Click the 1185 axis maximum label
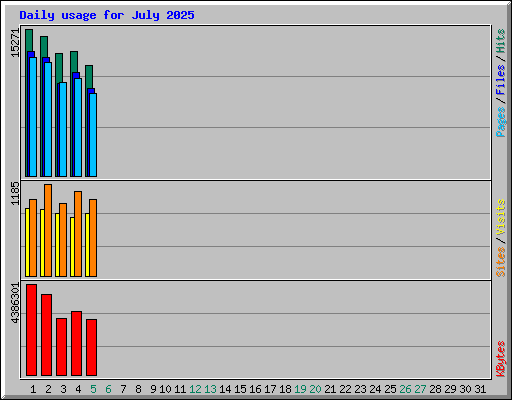 click(15, 193)
